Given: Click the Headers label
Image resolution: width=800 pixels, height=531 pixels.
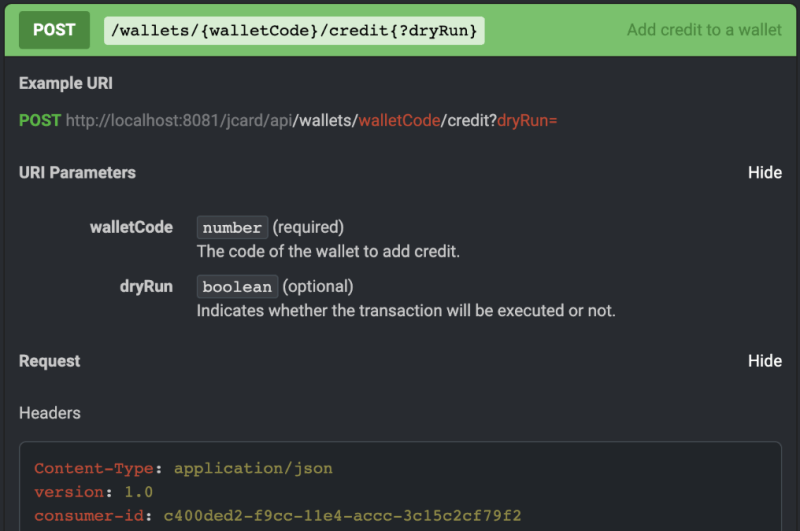Looking at the screenshot, I should (50, 413).
